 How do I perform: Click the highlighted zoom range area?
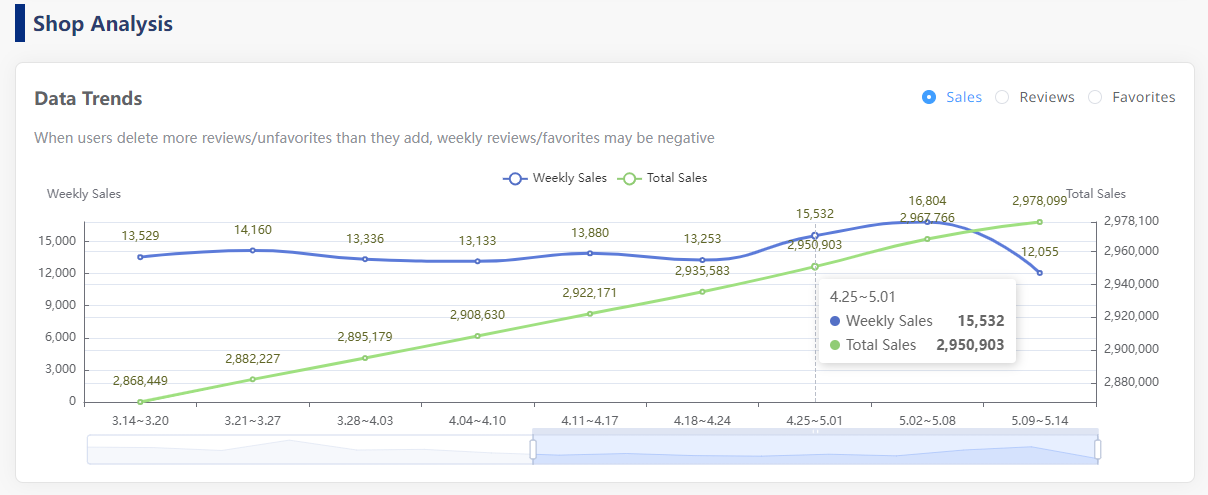coord(815,450)
